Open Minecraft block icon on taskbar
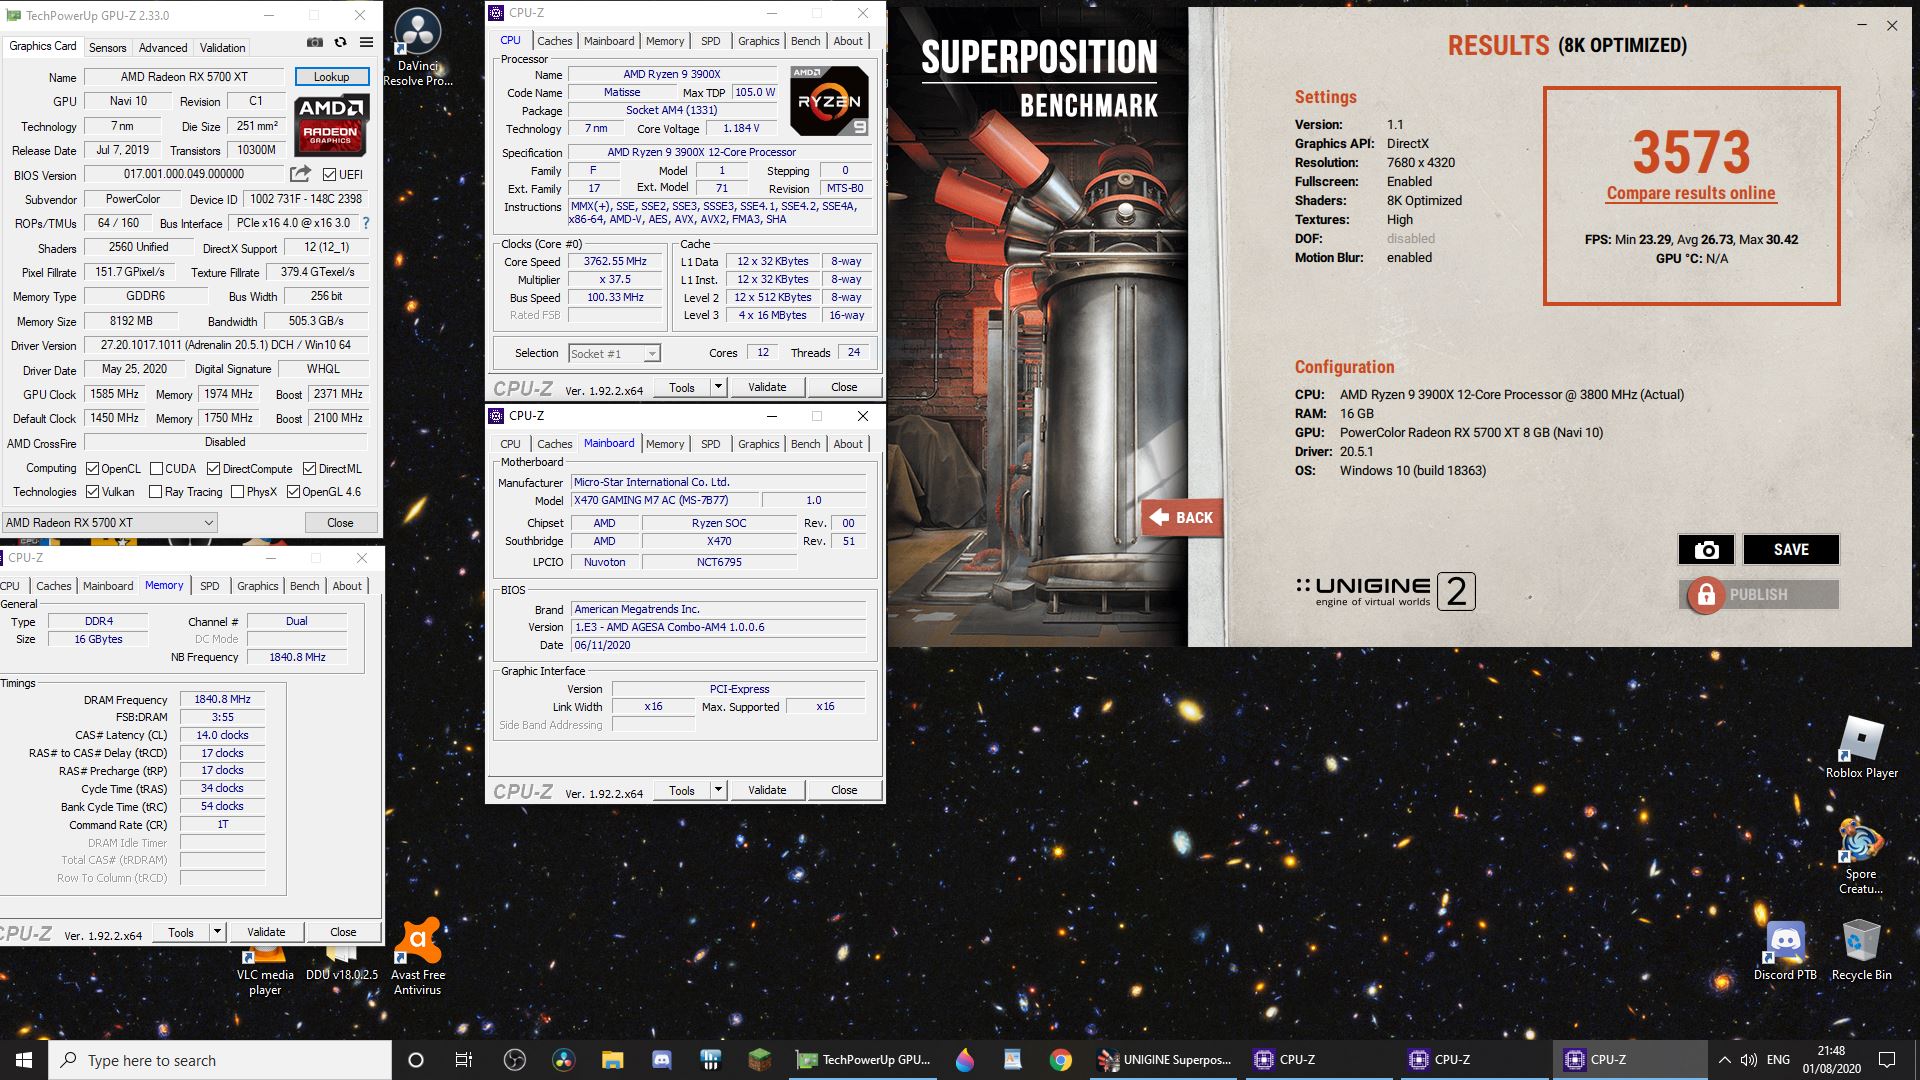This screenshot has width=1920, height=1080. (760, 1060)
